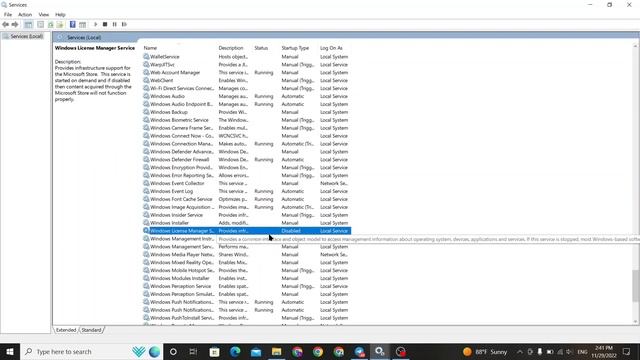640x360 pixels.
Task: Select the Windows Biometric Service row
Action: click(247, 120)
